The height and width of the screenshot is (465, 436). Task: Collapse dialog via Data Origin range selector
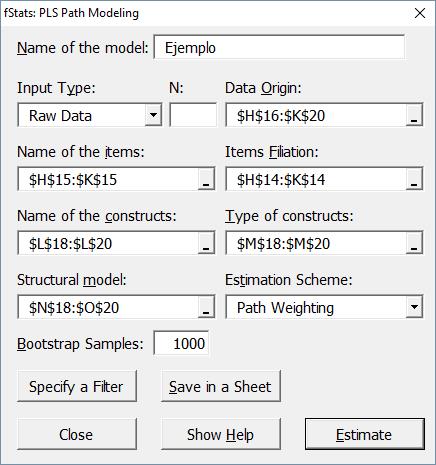pos(414,115)
